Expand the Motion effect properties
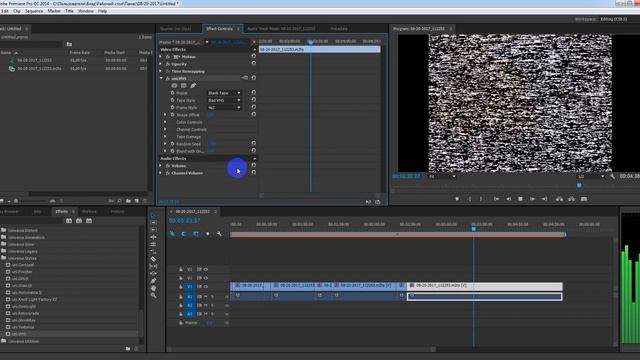 pos(161,57)
